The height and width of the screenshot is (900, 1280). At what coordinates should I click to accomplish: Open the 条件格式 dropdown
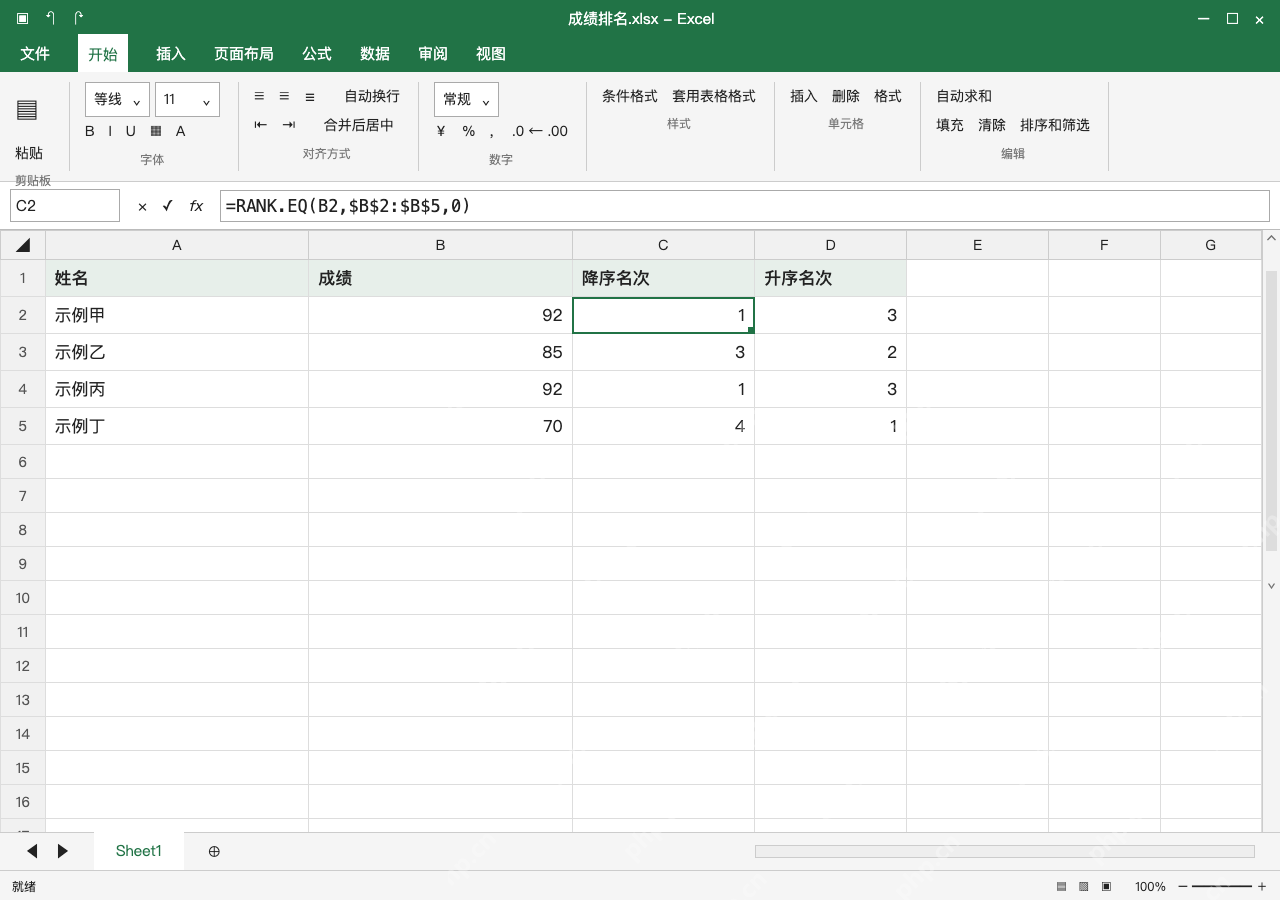tap(630, 96)
